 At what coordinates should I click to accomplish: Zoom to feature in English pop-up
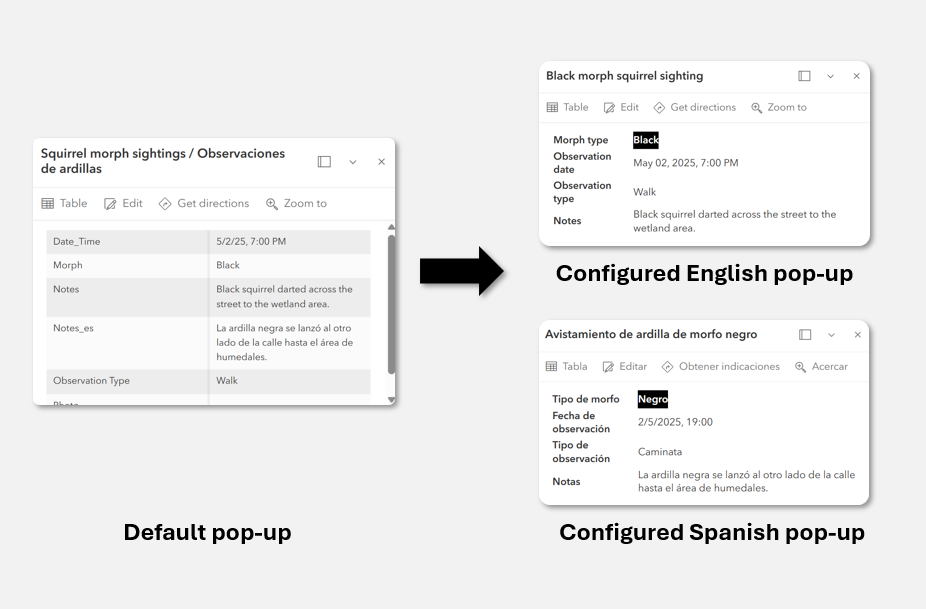(x=779, y=107)
